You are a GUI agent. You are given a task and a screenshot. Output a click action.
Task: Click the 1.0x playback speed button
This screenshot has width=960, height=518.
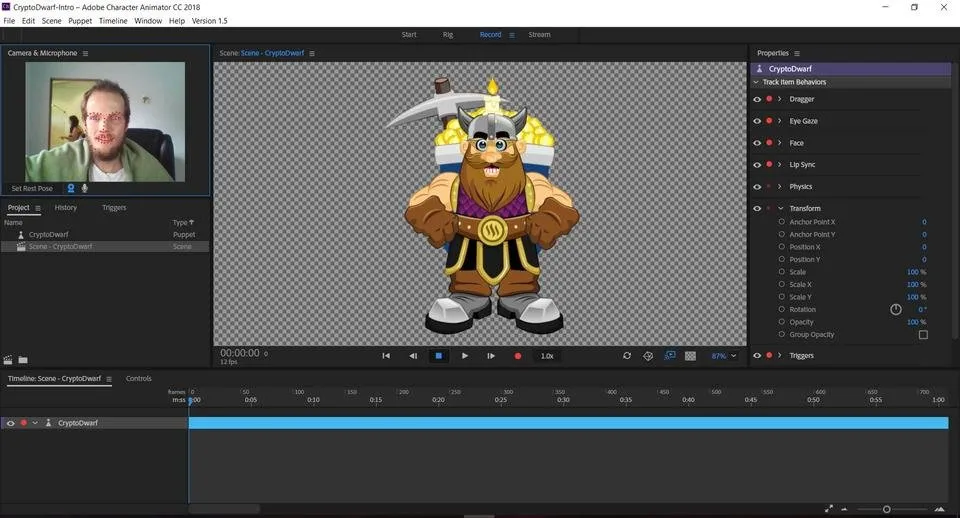pos(547,356)
